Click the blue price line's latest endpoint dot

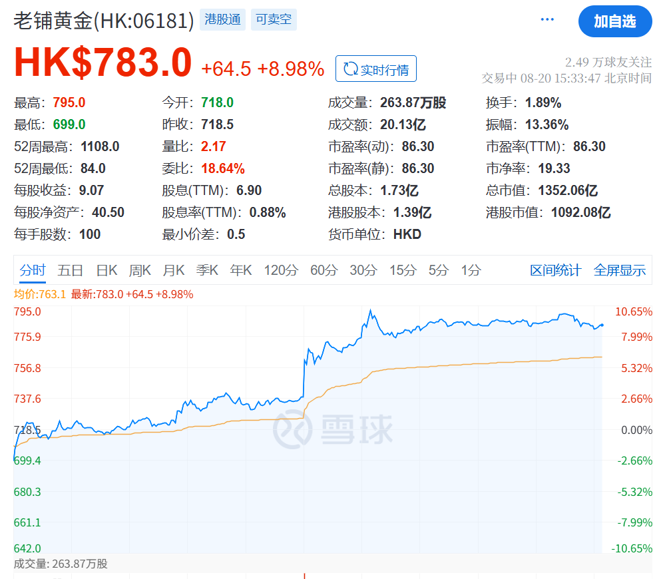pyautogui.click(x=602, y=325)
